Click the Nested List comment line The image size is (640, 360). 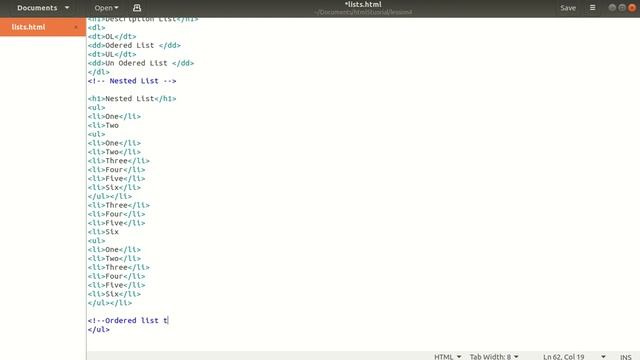click(x=132, y=81)
